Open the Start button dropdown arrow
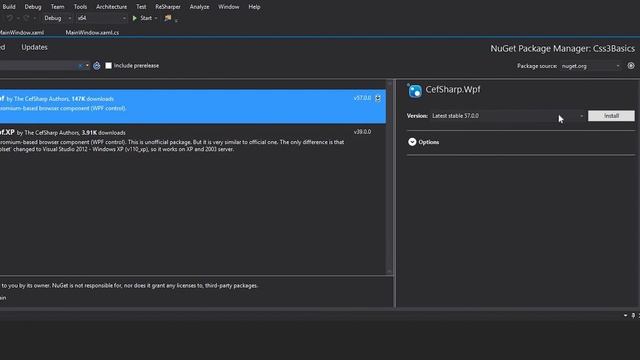 click(156, 18)
